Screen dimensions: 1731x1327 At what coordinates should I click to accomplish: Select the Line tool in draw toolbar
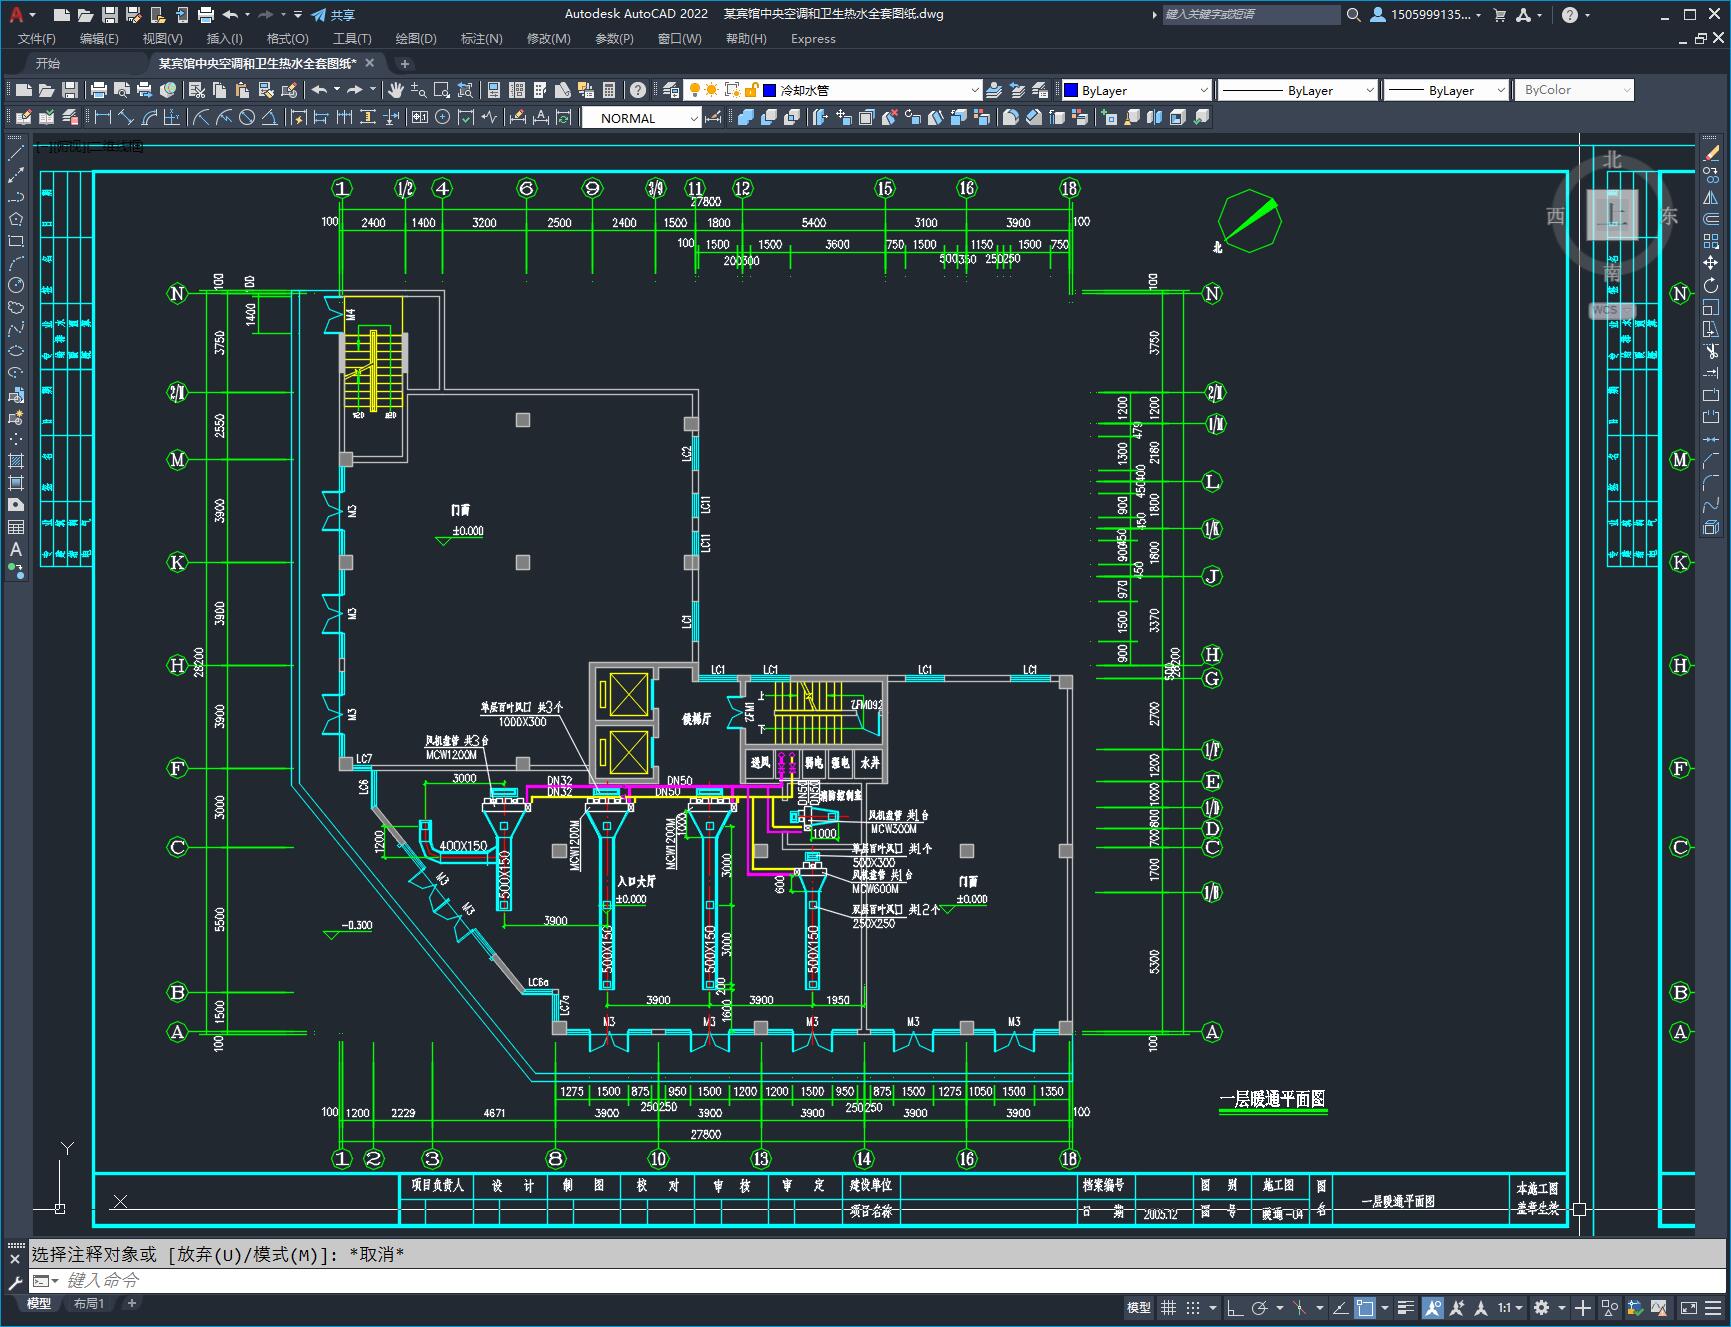16,153
